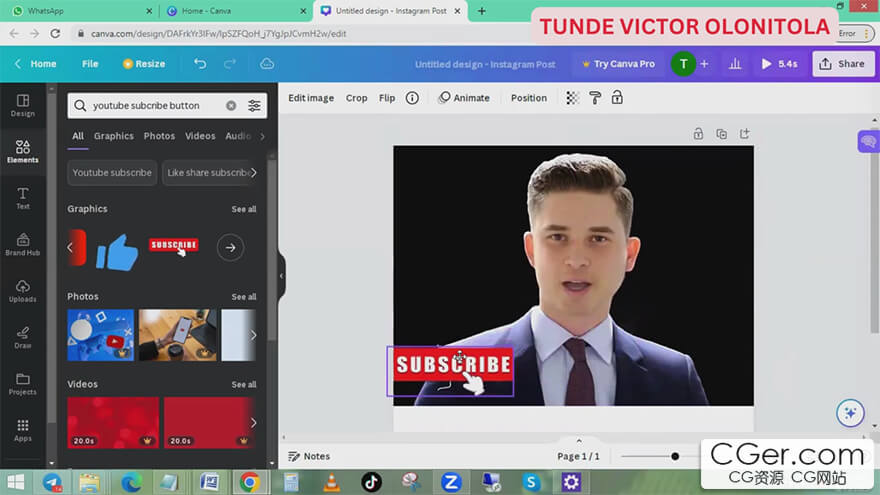This screenshot has width=880, height=495.
Task: Show previous Graphics results with arrow
Action: (70, 248)
